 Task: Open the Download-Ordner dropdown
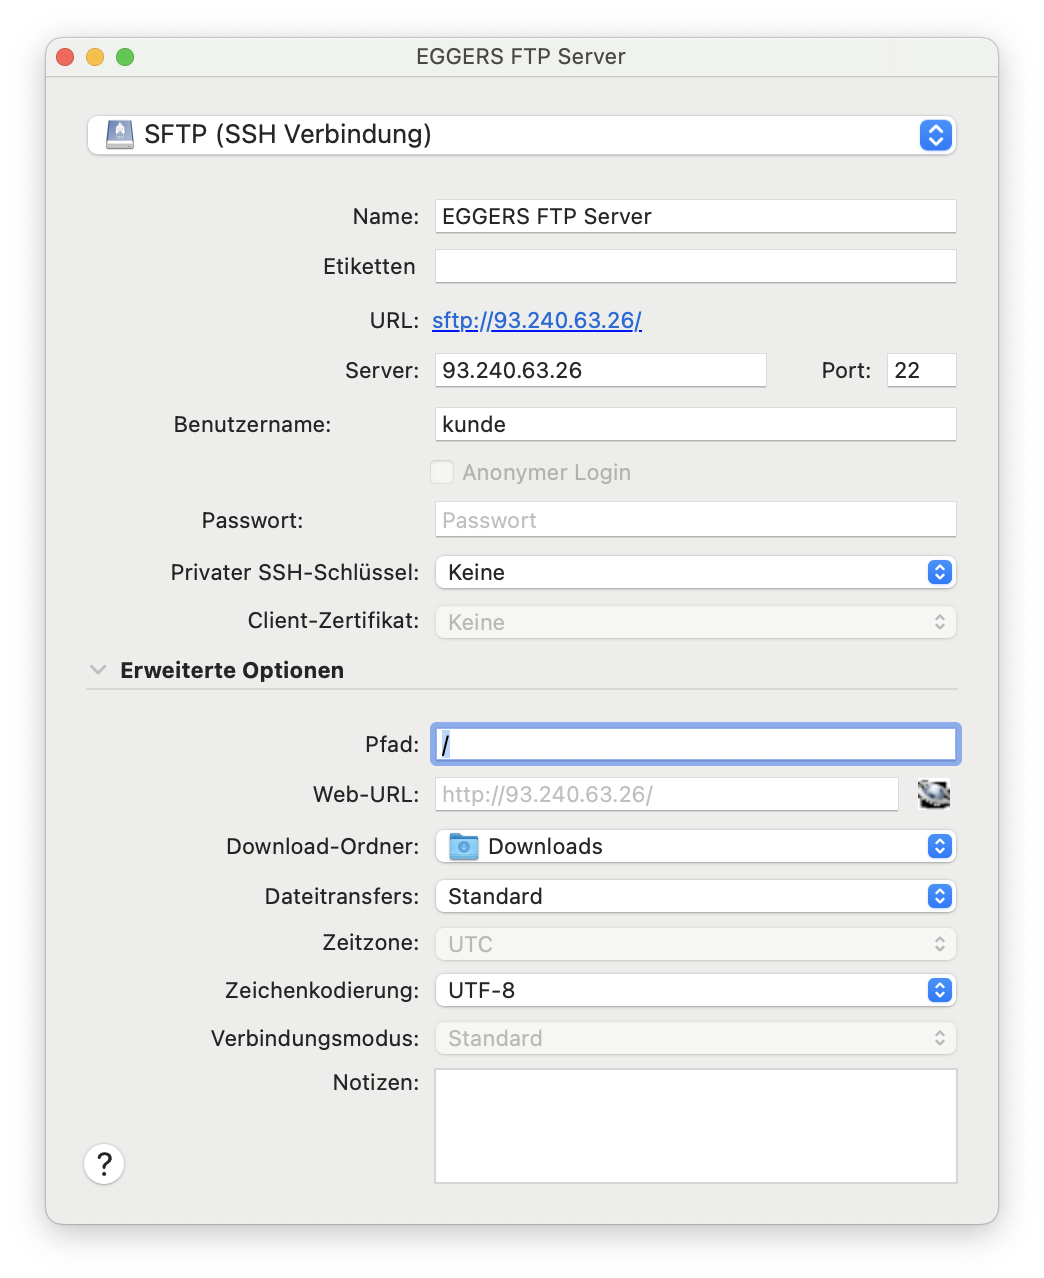coord(696,846)
